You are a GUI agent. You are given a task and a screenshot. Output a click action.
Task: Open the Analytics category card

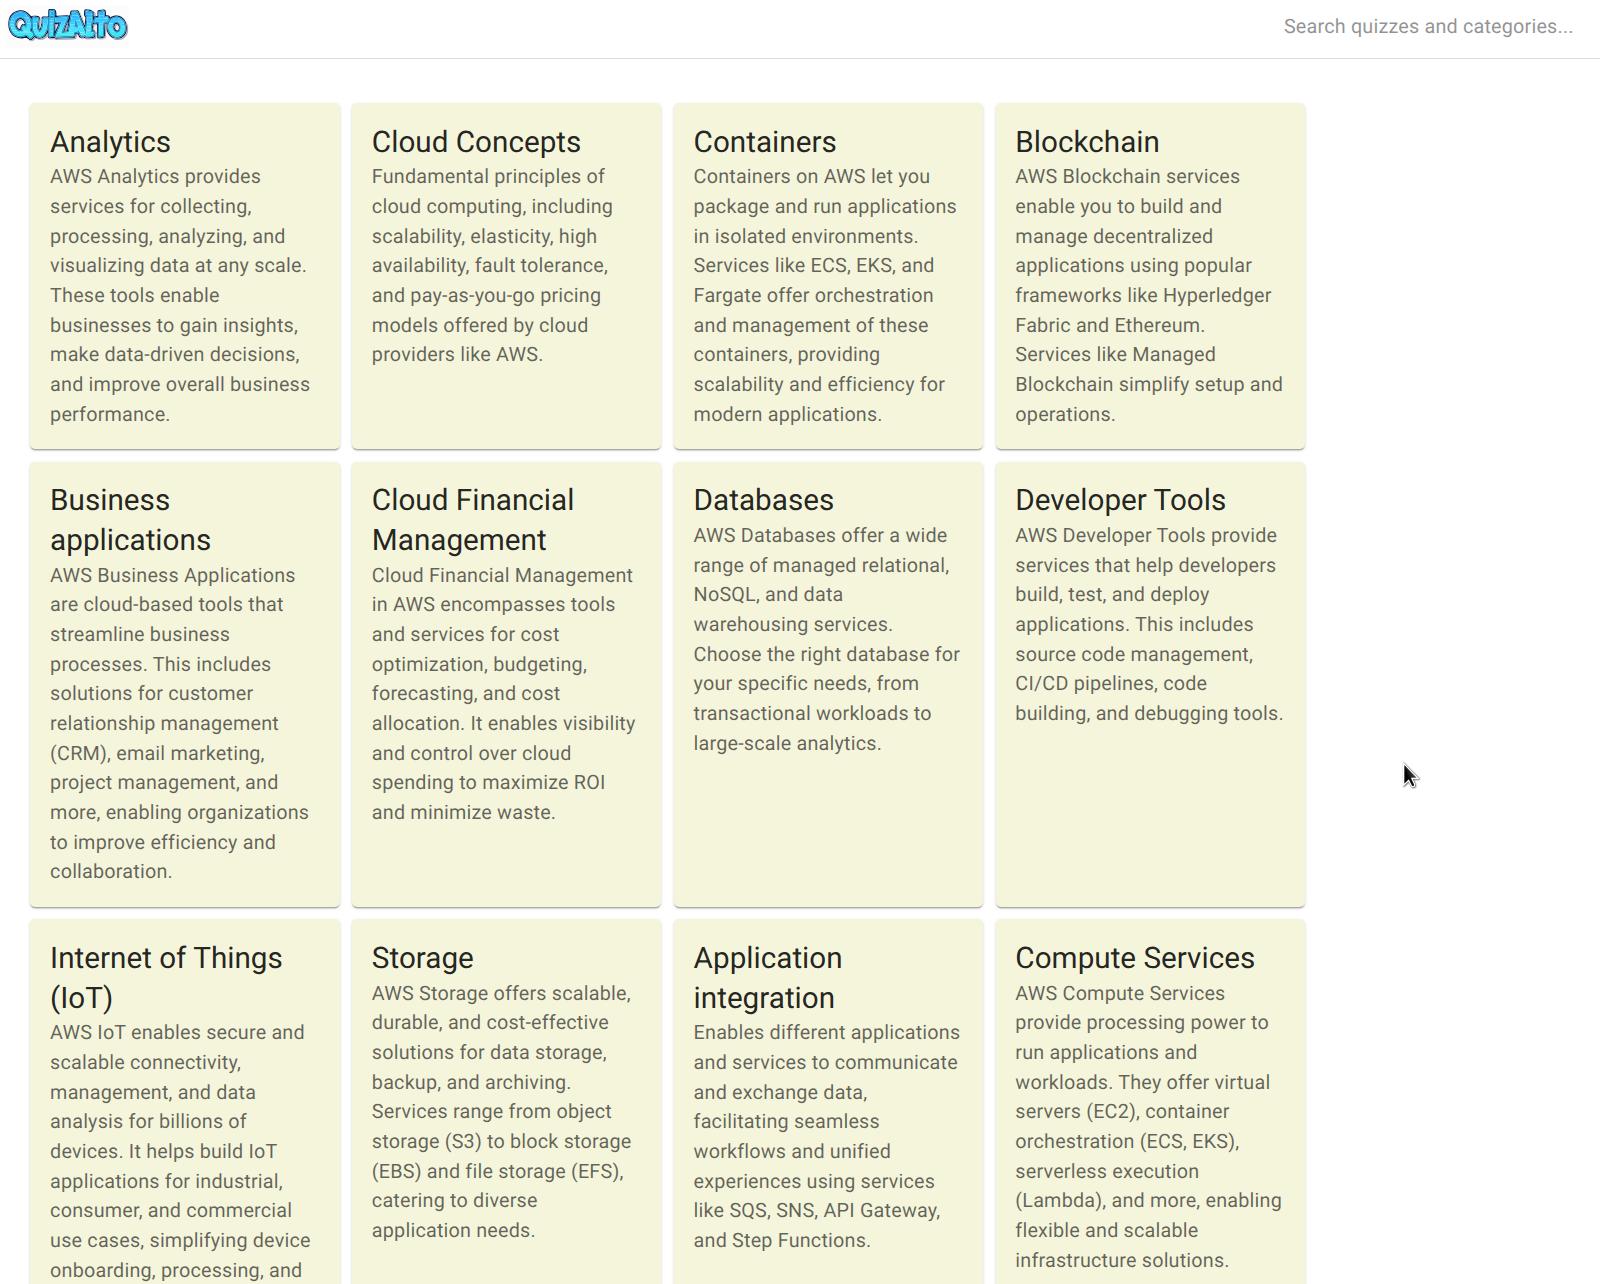(x=185, y=276)
